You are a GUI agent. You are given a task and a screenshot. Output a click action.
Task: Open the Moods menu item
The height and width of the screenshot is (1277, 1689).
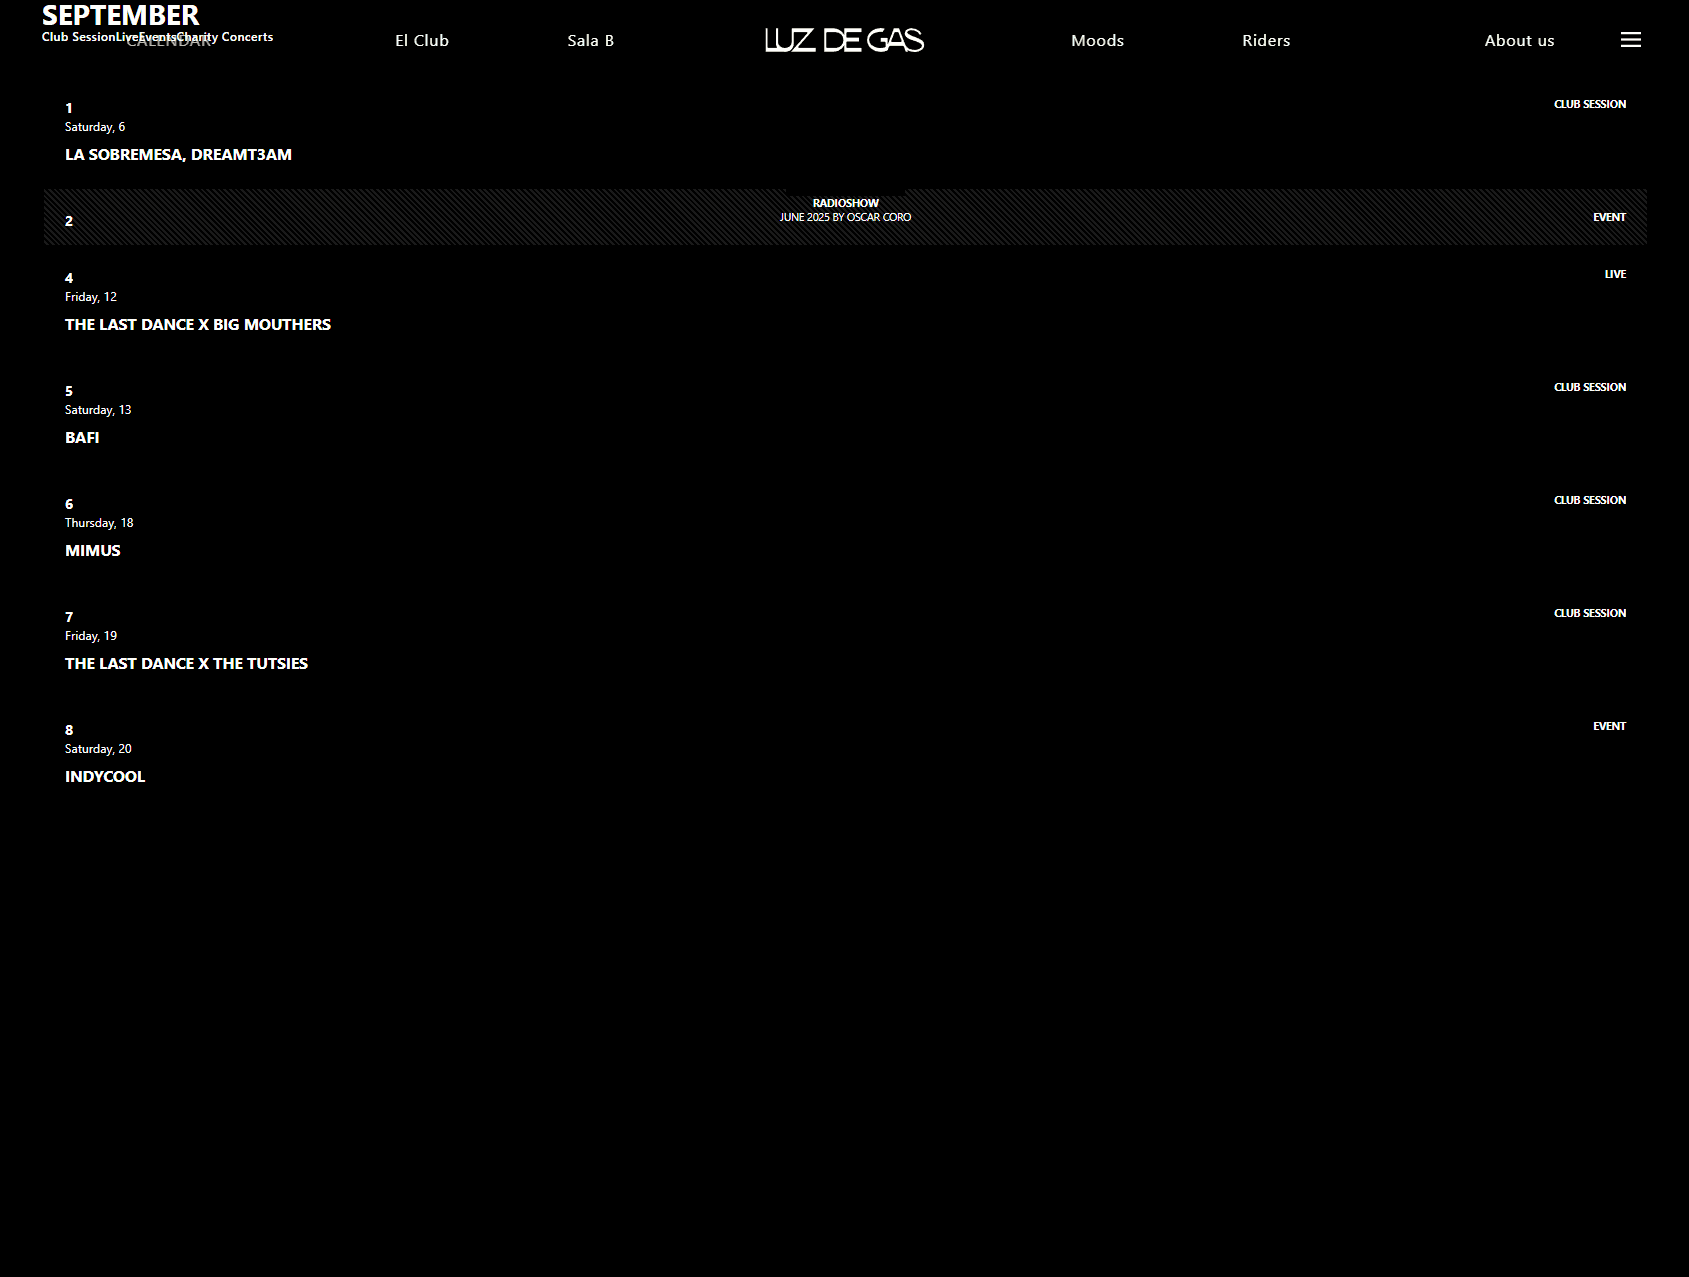1097,41
